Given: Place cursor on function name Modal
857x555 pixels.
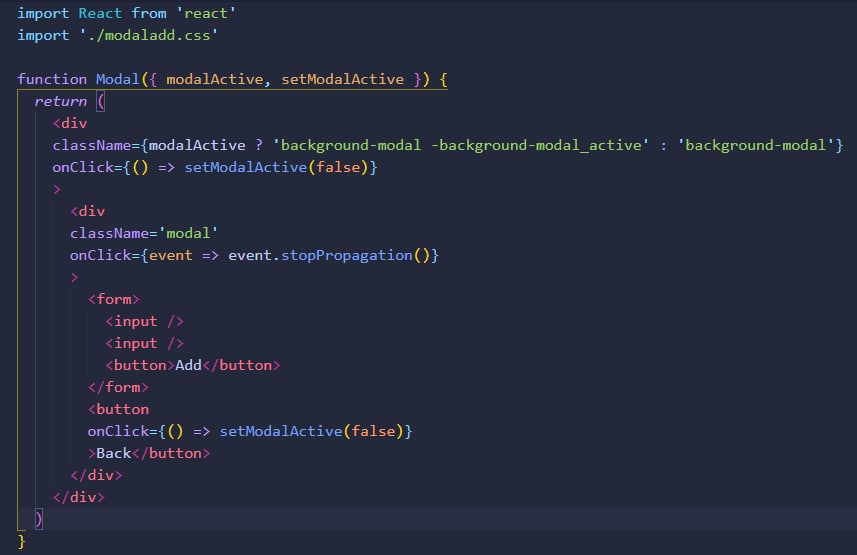Looking at the screenshot, I should [118, 79].
